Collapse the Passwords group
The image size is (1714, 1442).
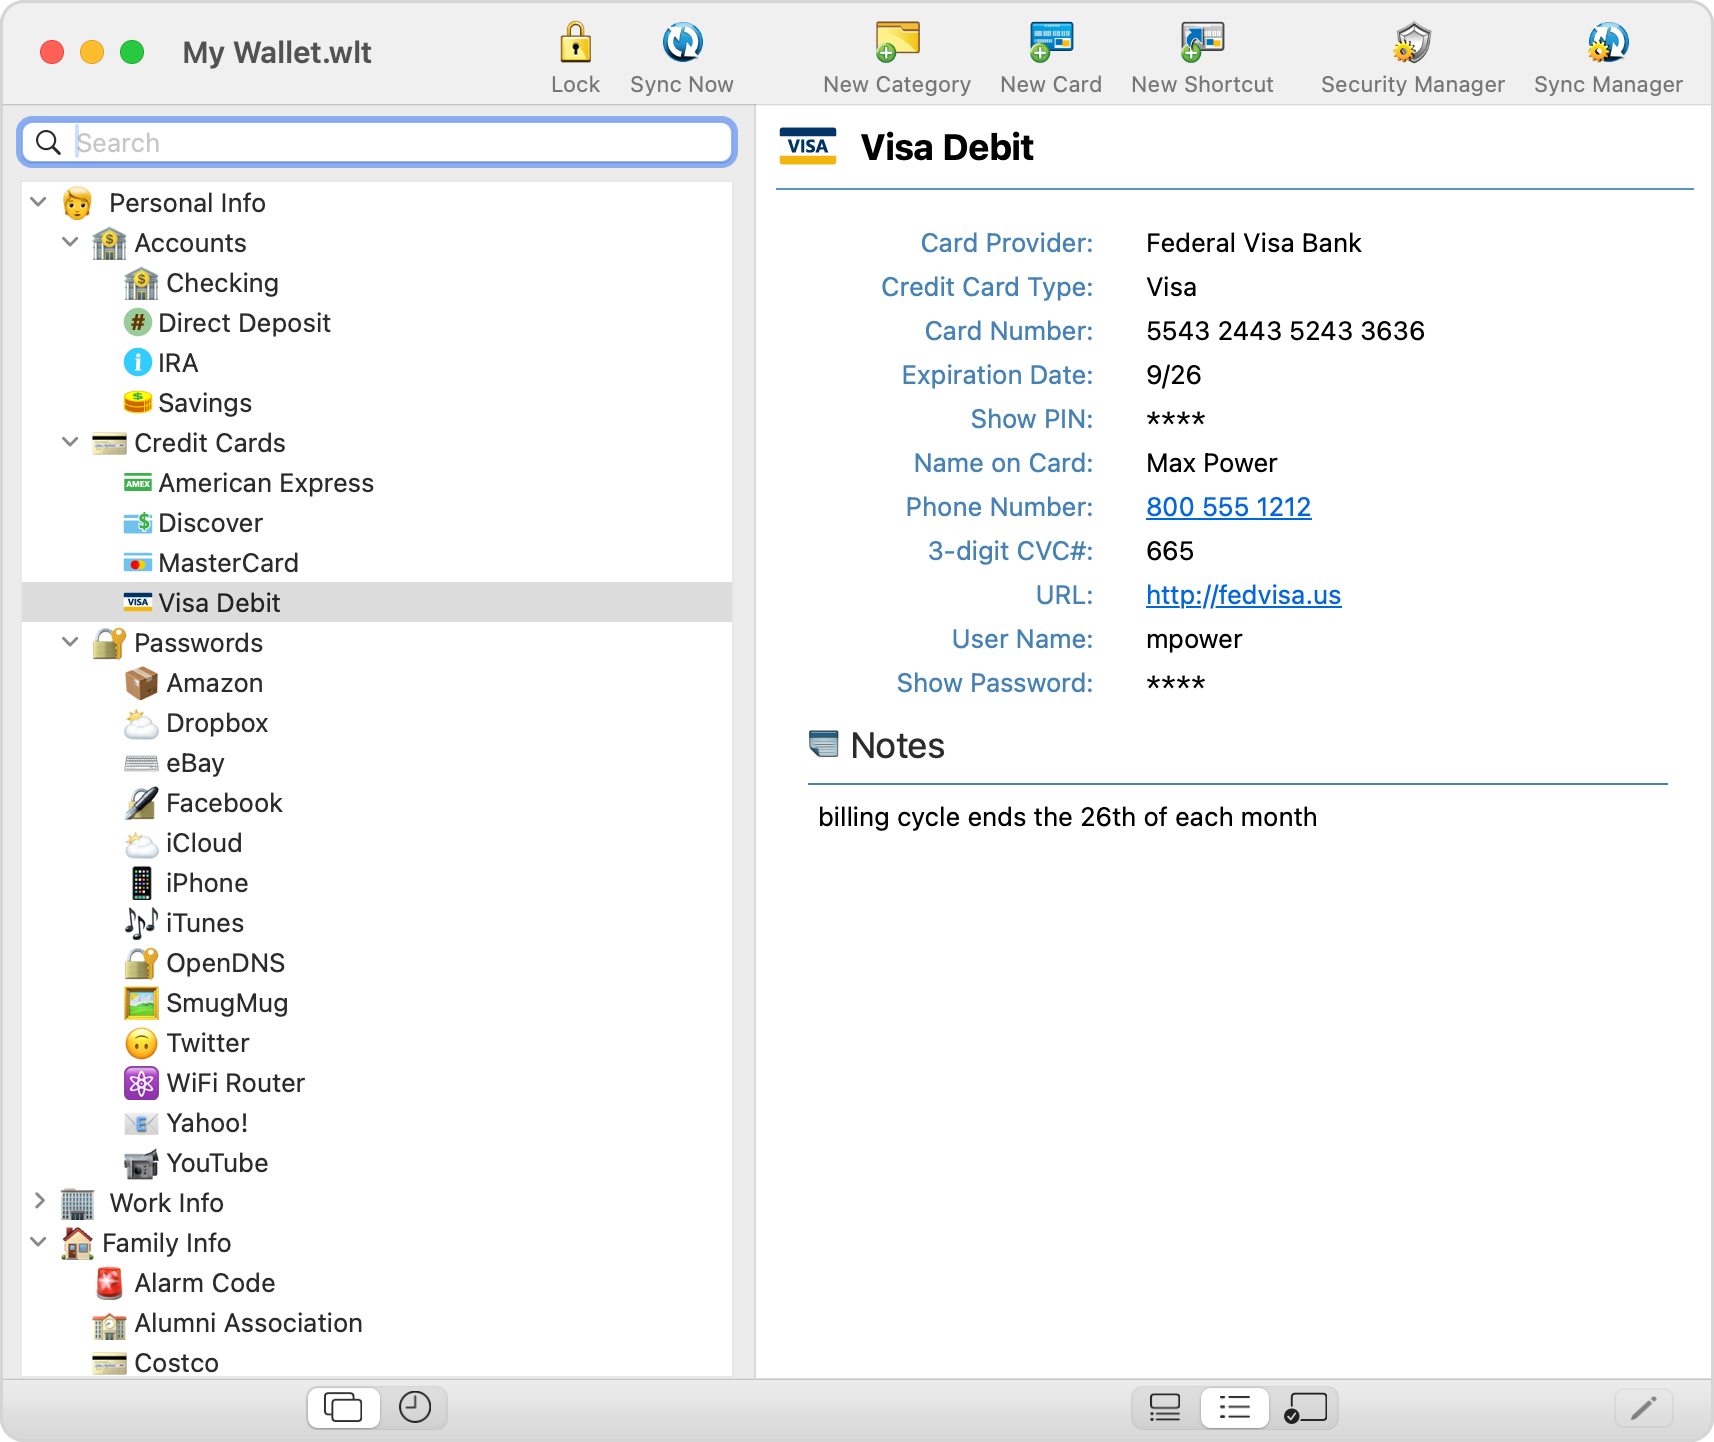(70, 642)
